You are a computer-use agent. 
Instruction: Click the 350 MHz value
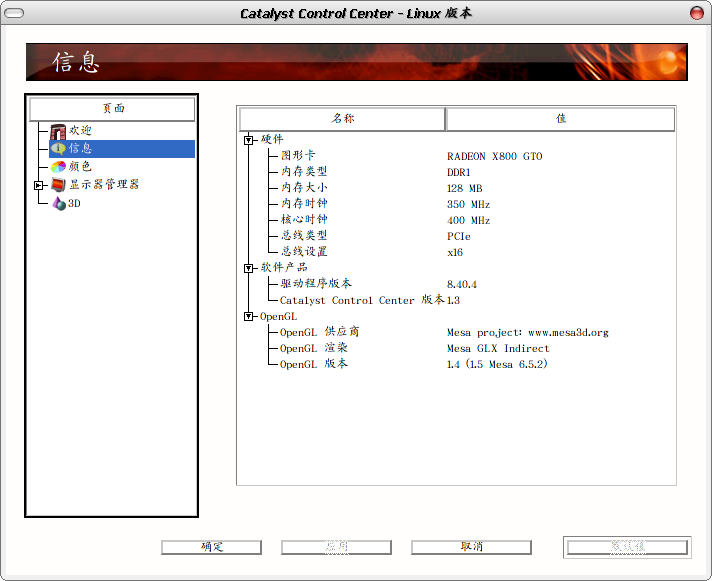pyautogui.click(x=468, y=204)
